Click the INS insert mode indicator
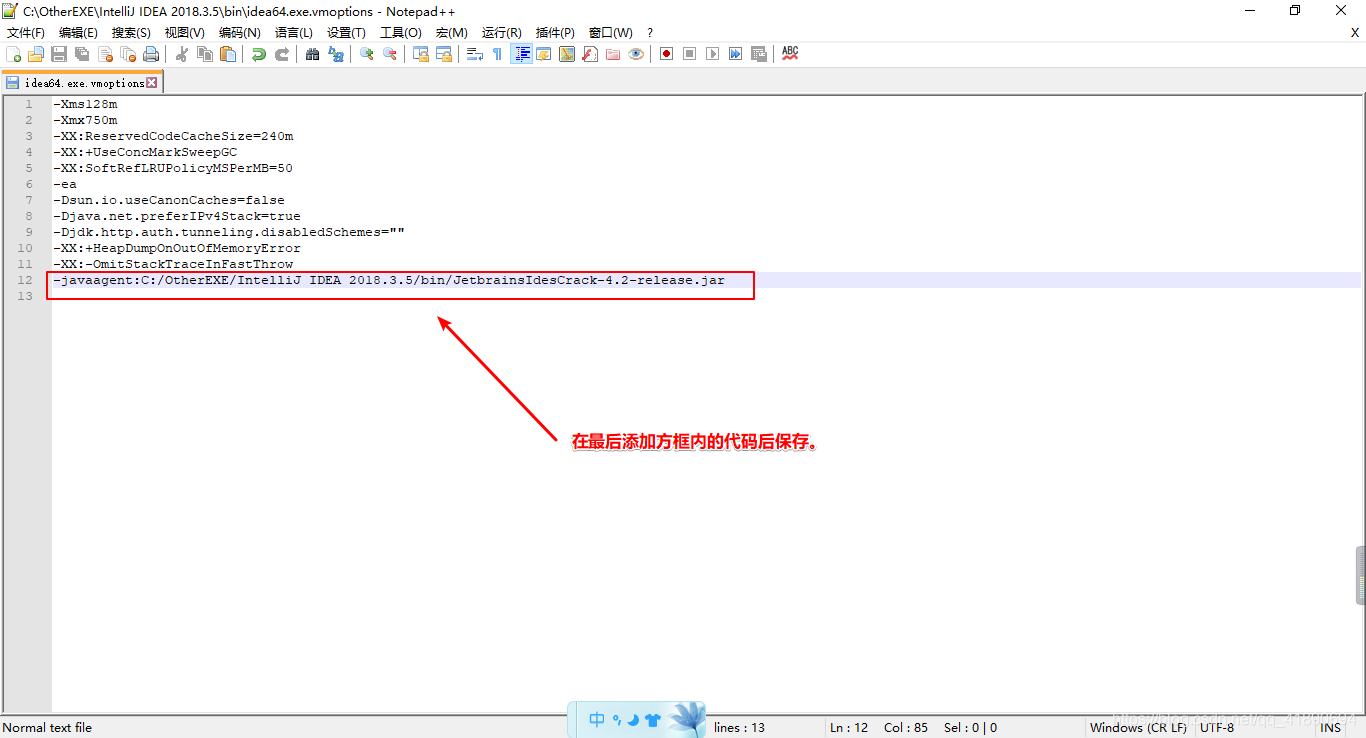Viewport: 1366px width, 738px height. pos(1330,728)
